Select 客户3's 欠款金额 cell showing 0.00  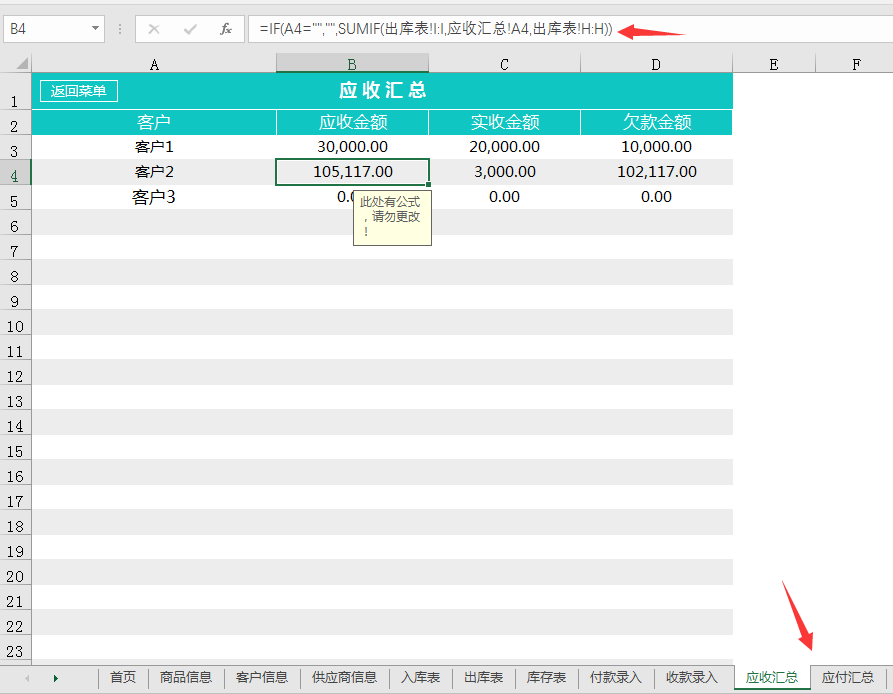click(656, 197)
